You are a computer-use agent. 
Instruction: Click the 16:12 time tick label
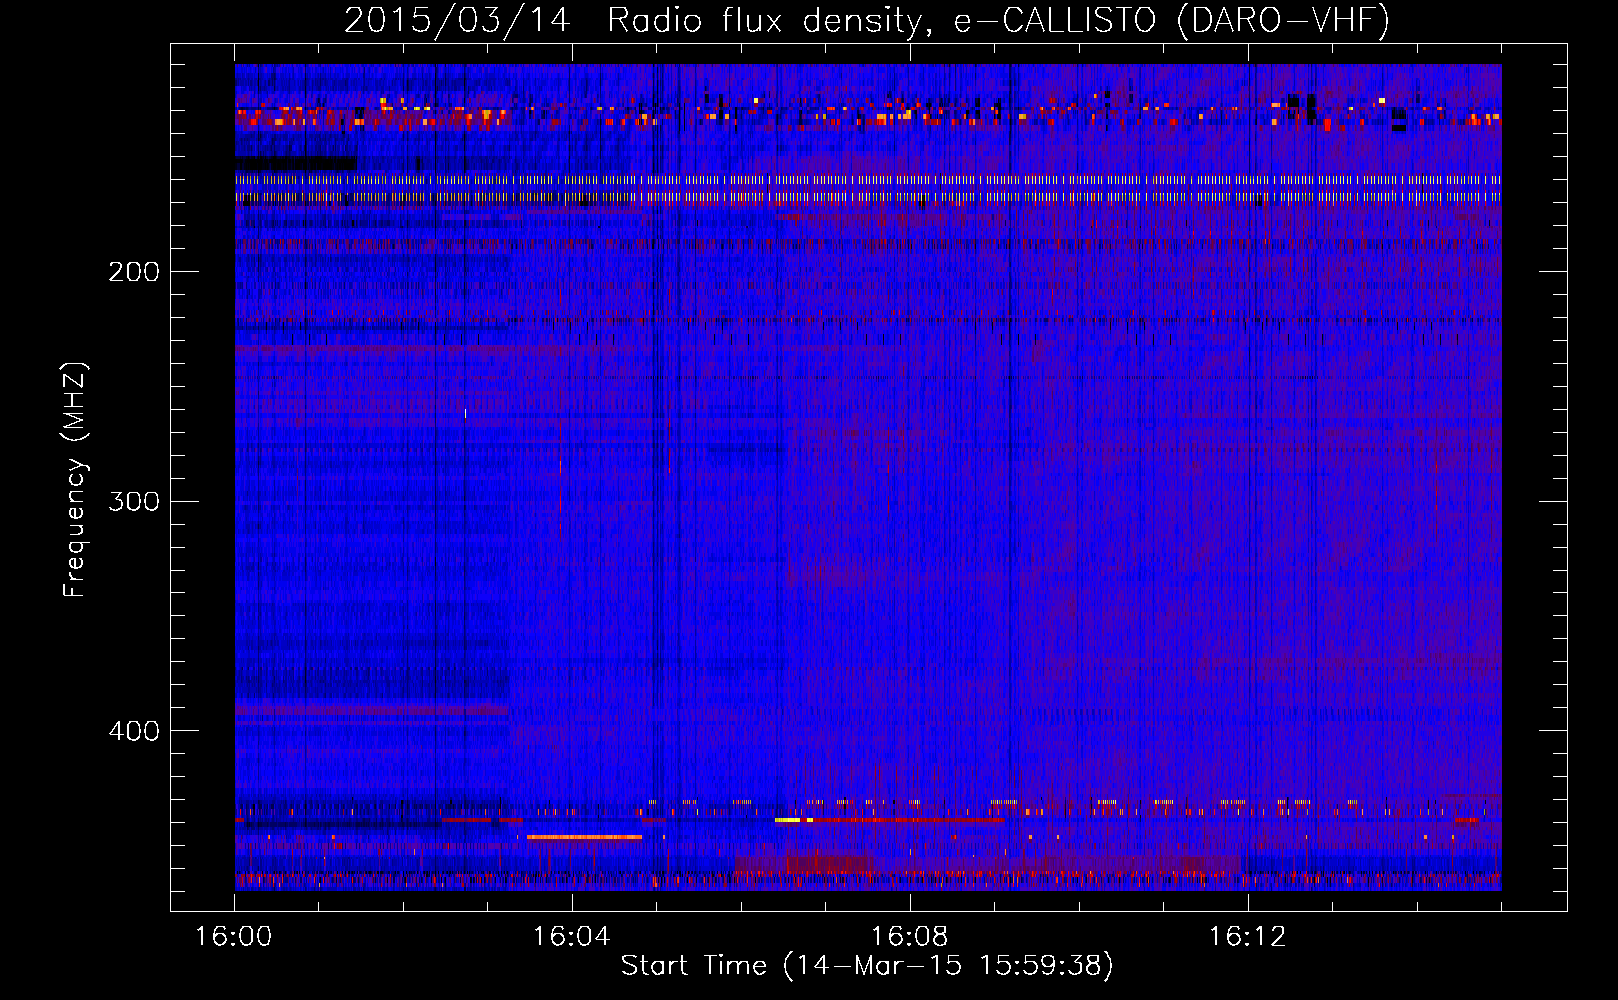(x=1247, y=936)
